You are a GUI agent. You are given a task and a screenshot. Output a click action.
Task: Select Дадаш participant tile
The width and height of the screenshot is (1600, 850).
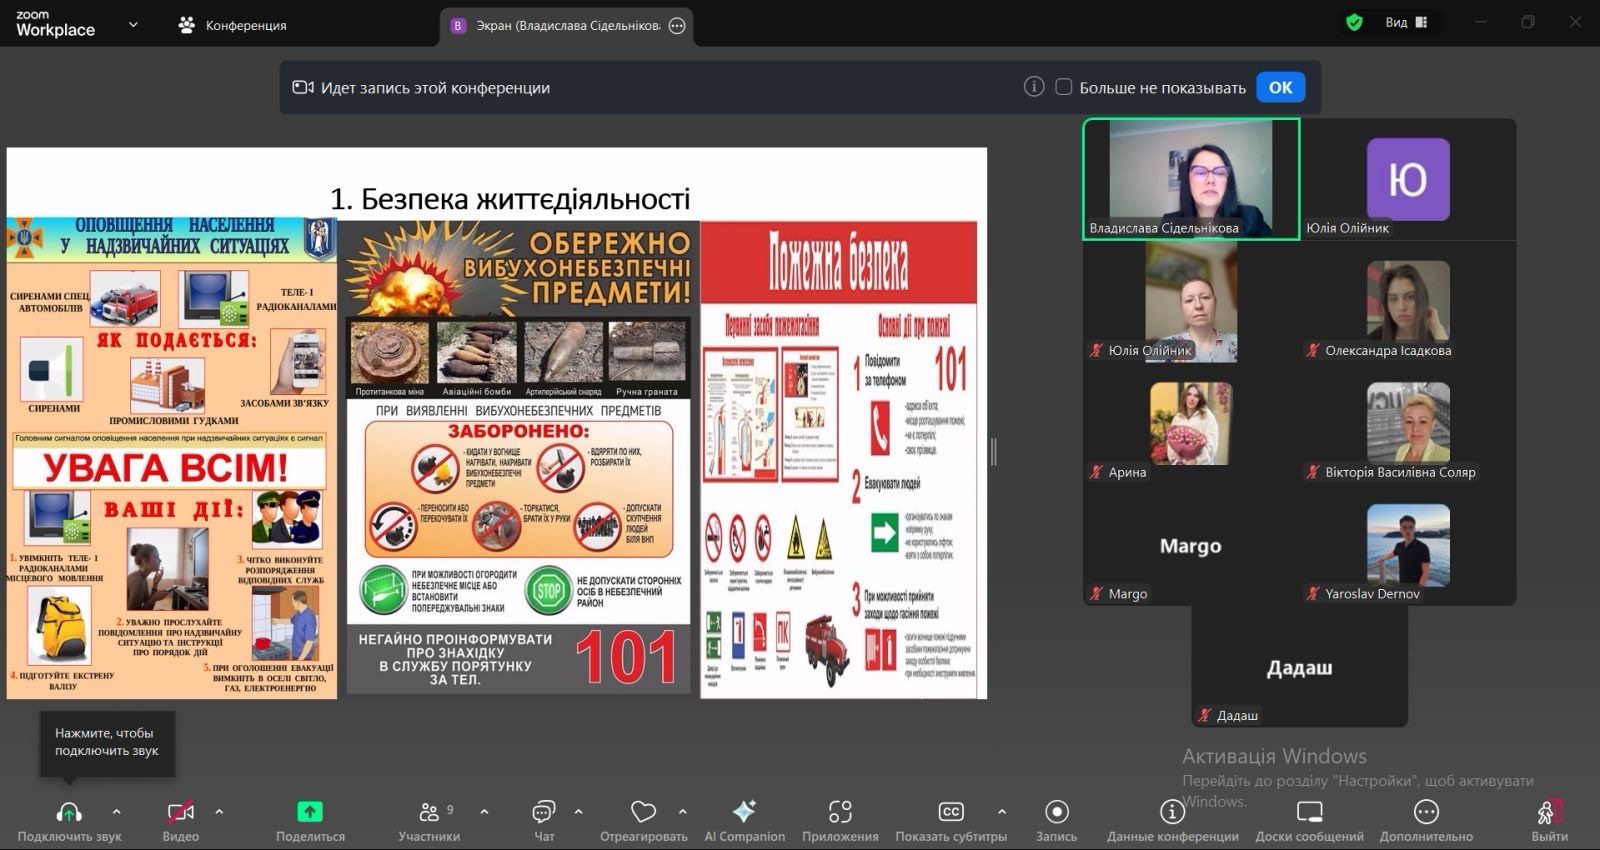coord(1299,666)
